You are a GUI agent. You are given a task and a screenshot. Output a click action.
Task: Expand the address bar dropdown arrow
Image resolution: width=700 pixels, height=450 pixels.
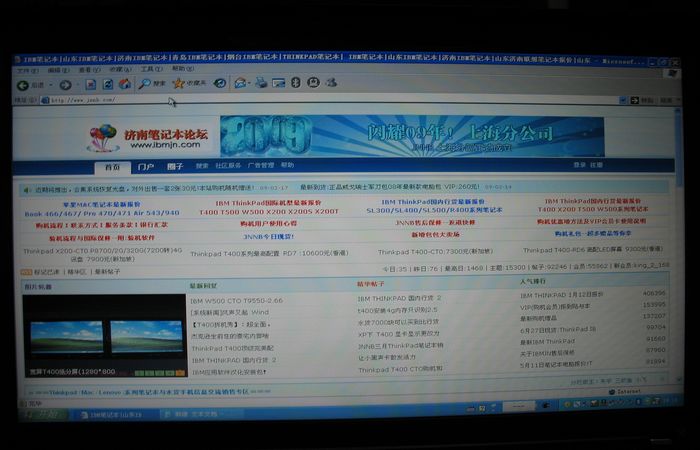[x=623, y=100]
